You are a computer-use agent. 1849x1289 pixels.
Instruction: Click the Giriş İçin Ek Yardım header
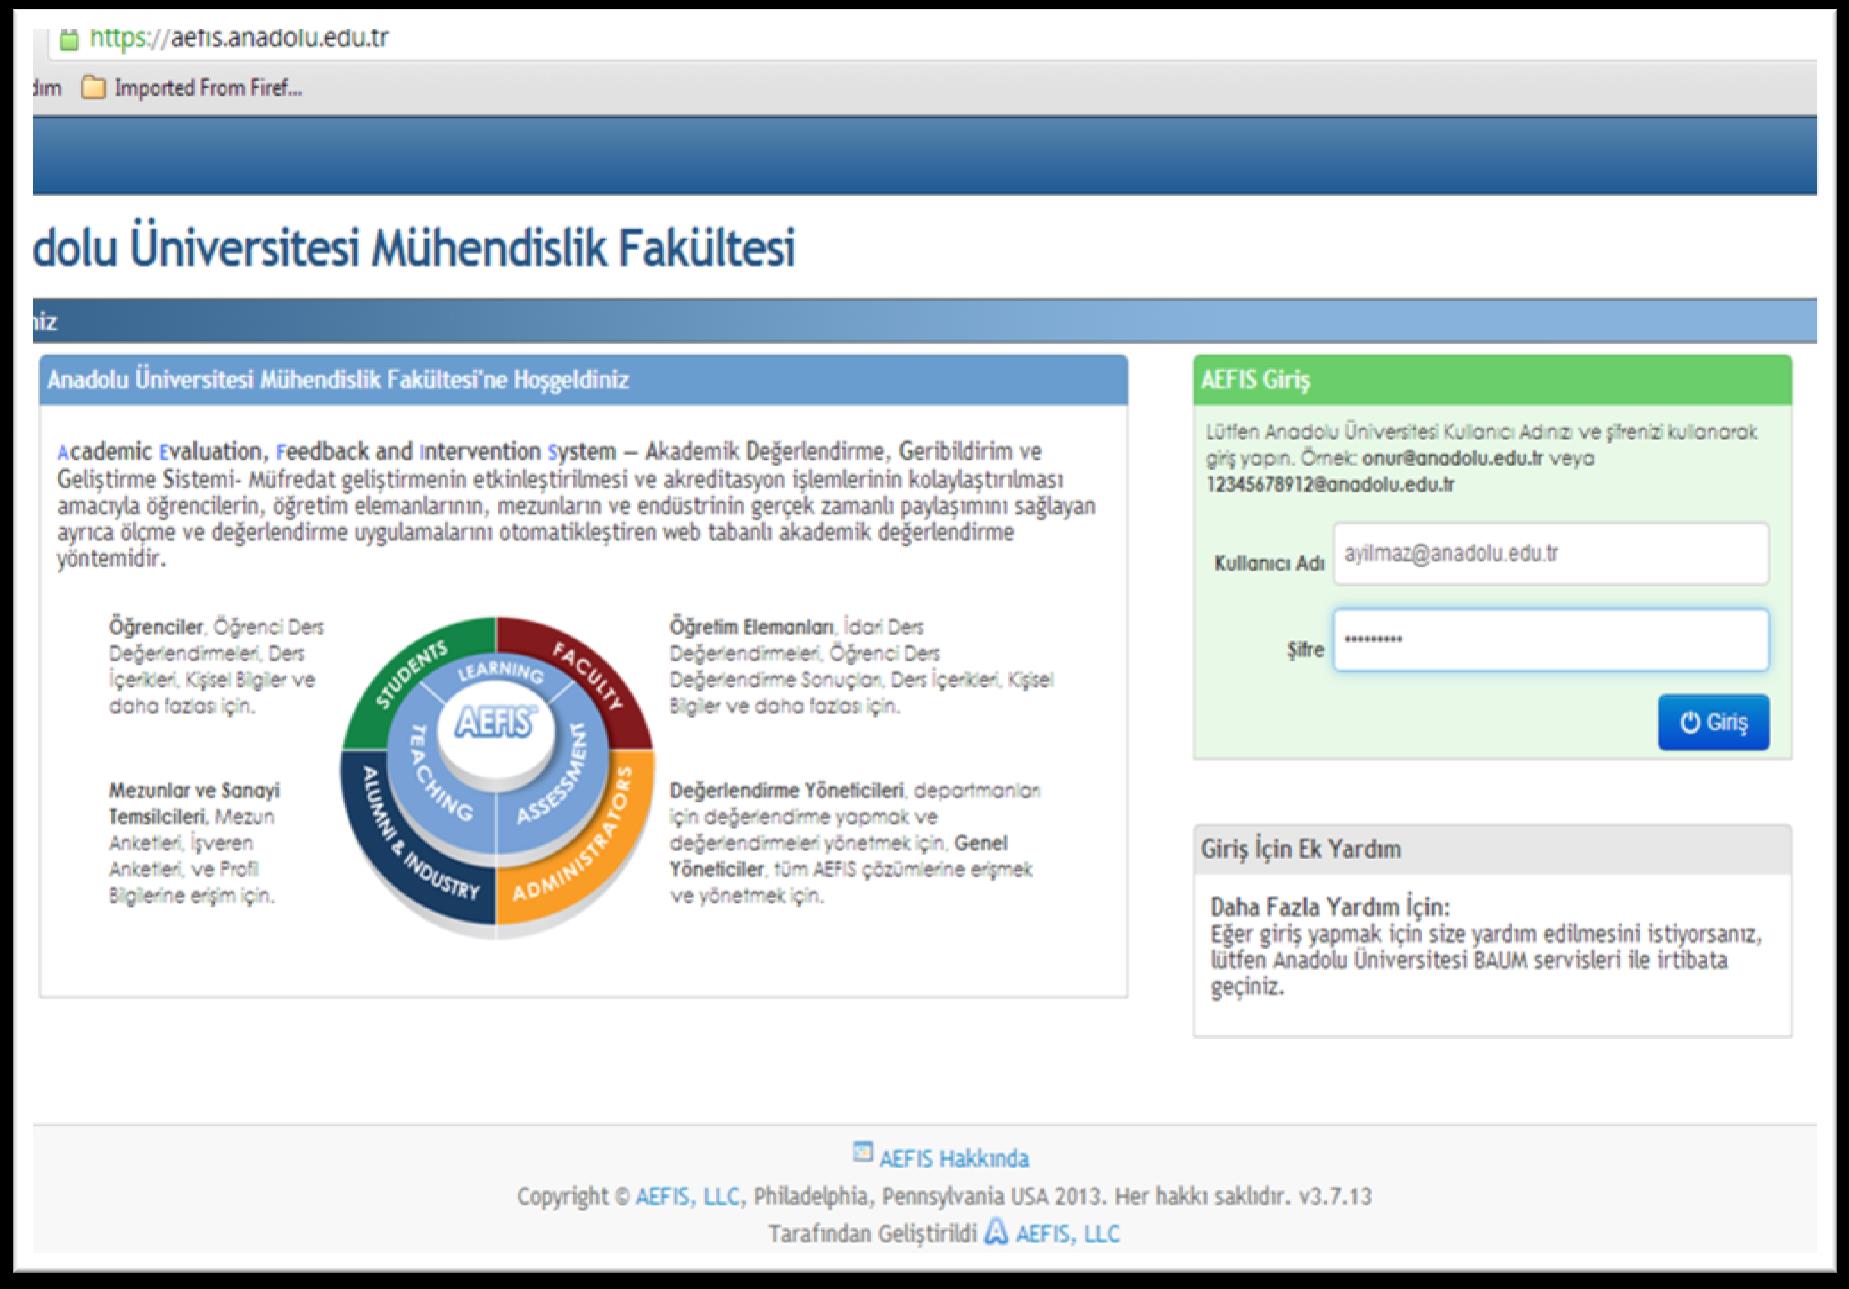point(1492,849)
